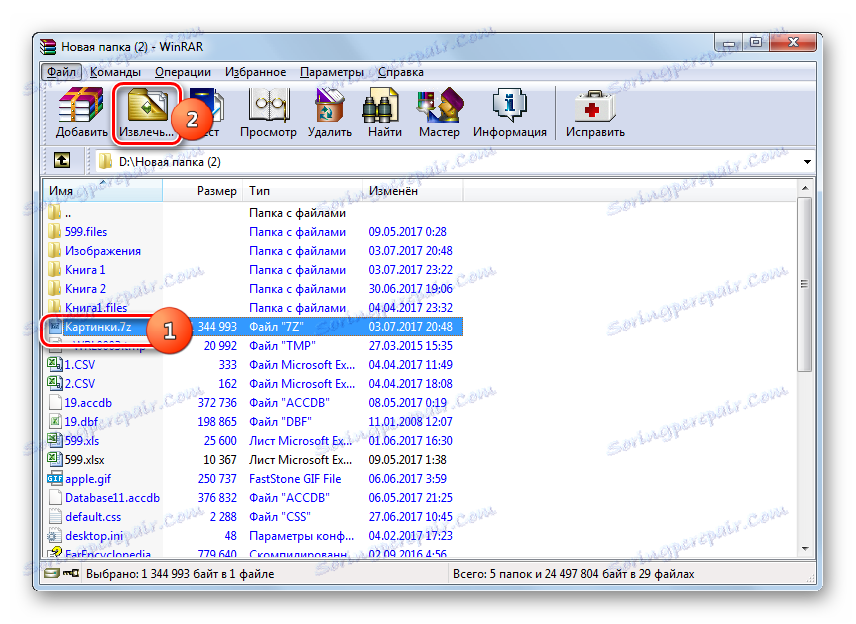The height and width of the screenshot is (624, 856).
Task: Open the Справка menu
Action: 401,72
